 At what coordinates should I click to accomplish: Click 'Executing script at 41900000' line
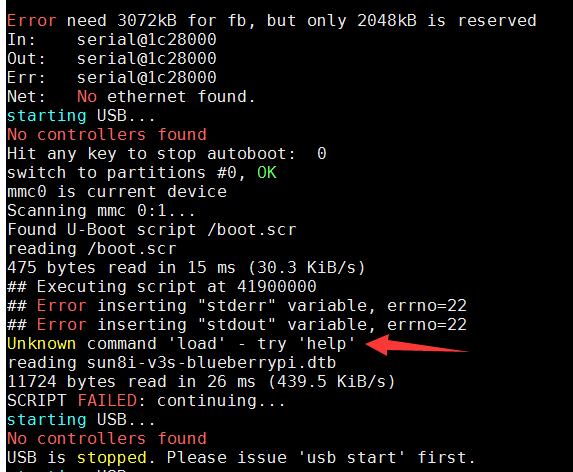[x=162, y=287]
